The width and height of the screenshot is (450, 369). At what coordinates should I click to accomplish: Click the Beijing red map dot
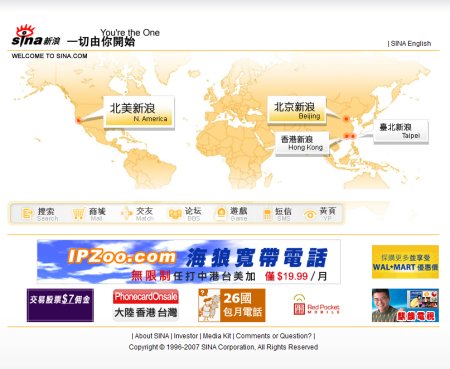pyautogui.click(x=346, y=118)
